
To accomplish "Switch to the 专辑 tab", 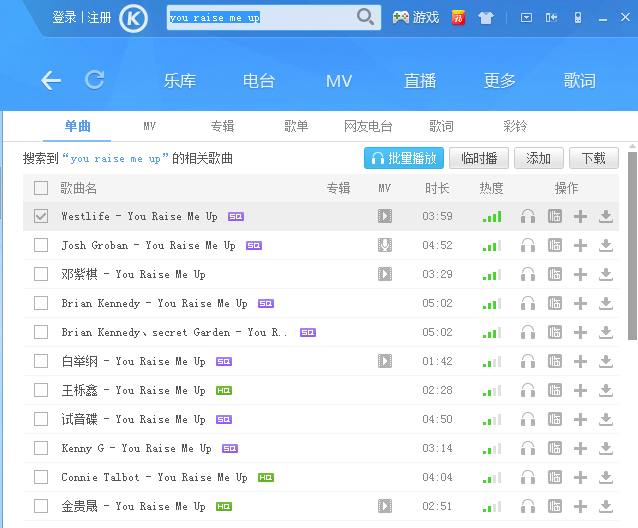I will coord(222,126).
